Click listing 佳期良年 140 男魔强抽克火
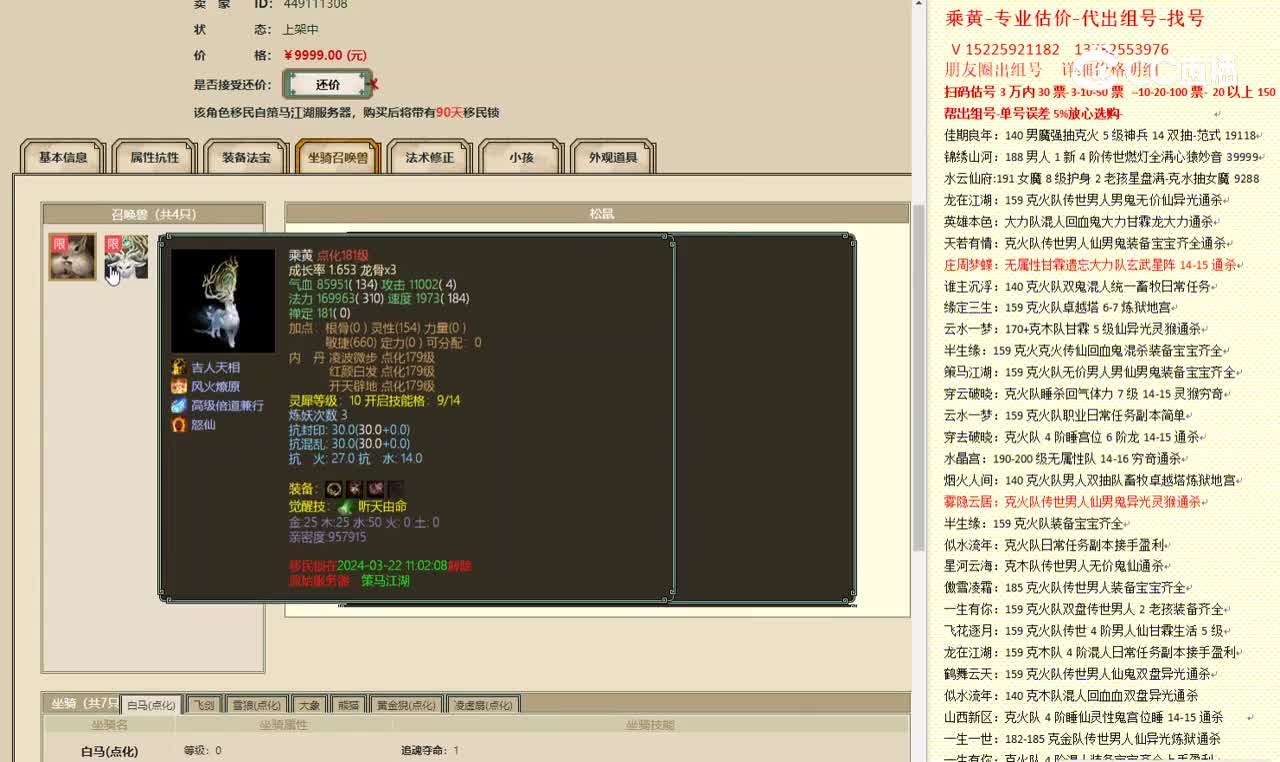Viewport: 1280px width, 762px height. pyautogui.click(x=1101, y=135)
